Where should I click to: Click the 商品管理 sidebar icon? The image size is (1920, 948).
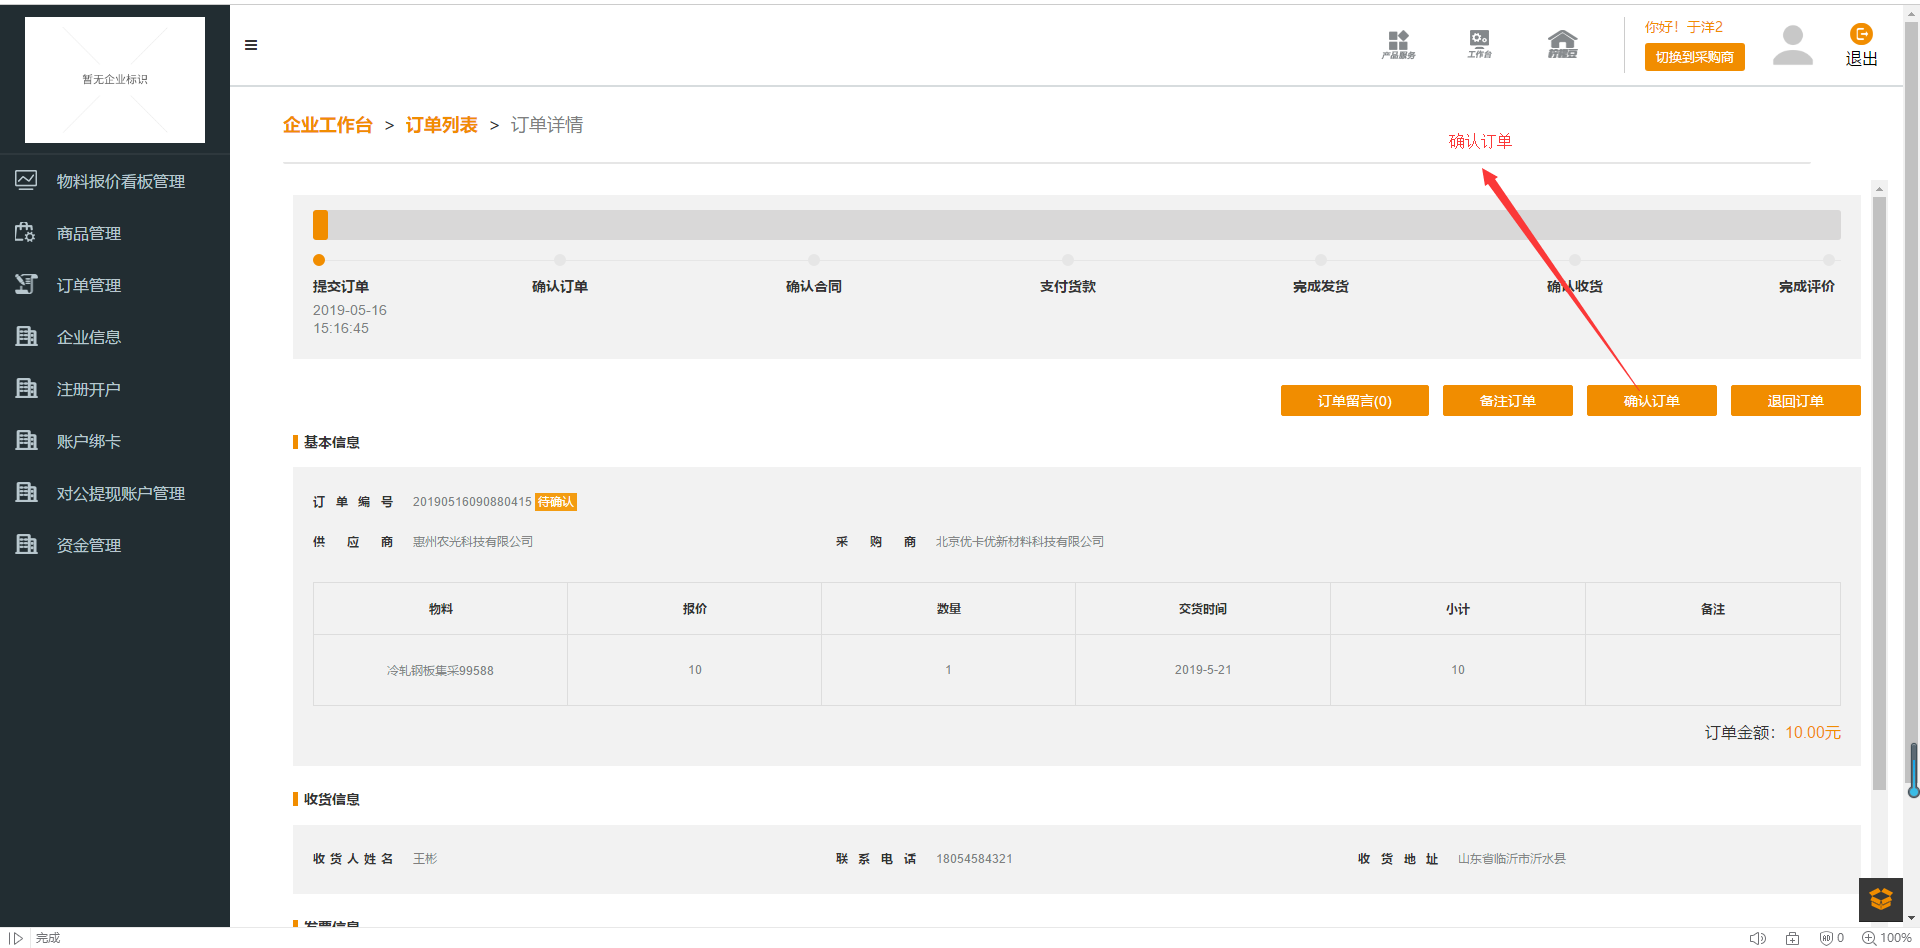(26, 232)
